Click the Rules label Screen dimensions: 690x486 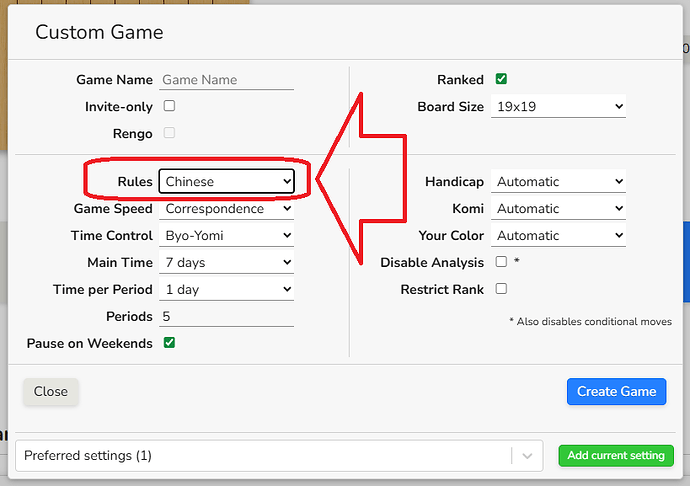click(x=135, y=181)
